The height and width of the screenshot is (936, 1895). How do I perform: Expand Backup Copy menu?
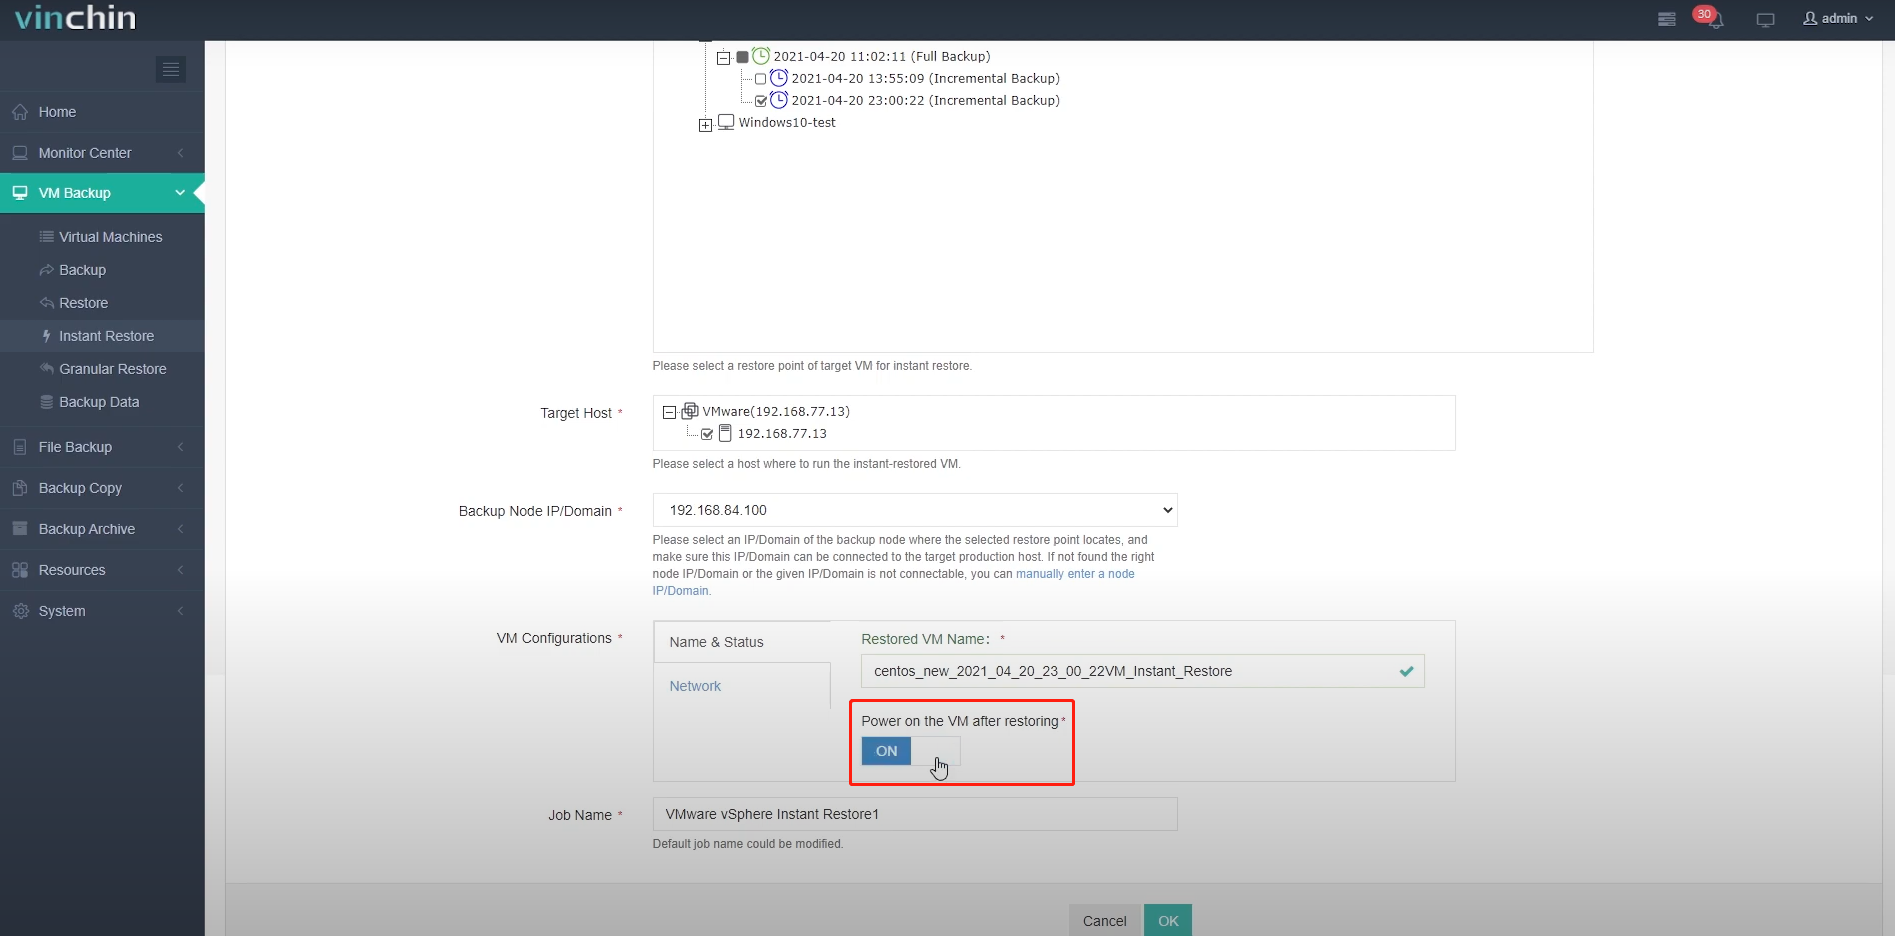click(x=102, y=488)
